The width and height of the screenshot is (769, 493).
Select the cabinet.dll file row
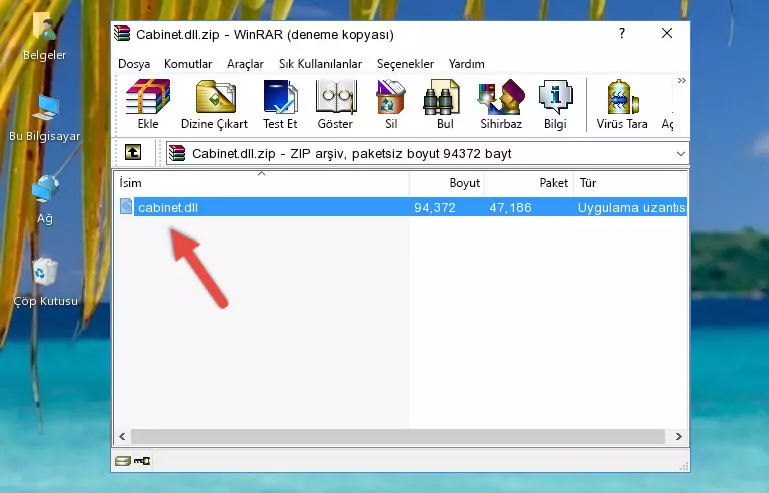402,208
